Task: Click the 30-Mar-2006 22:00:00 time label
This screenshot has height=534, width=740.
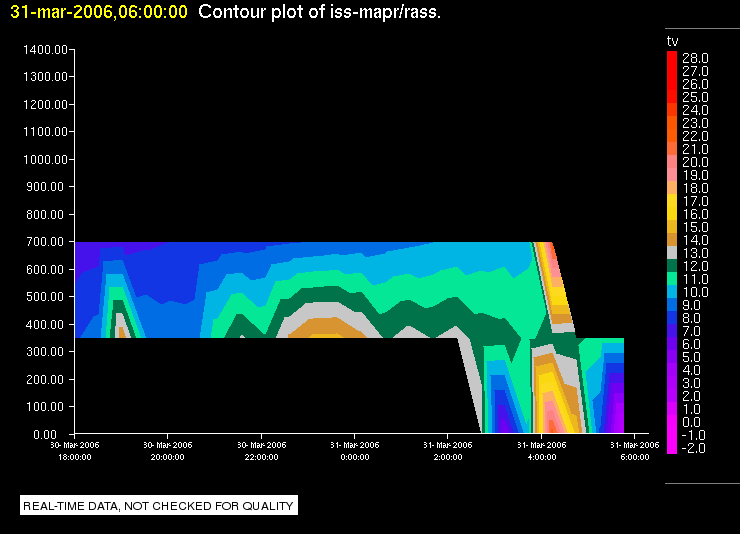Action: coord(261,451)
